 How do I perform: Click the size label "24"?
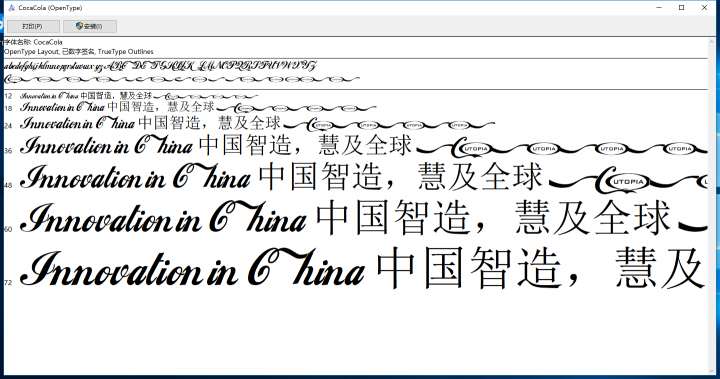pyautogui.click(x=8, y=125)
